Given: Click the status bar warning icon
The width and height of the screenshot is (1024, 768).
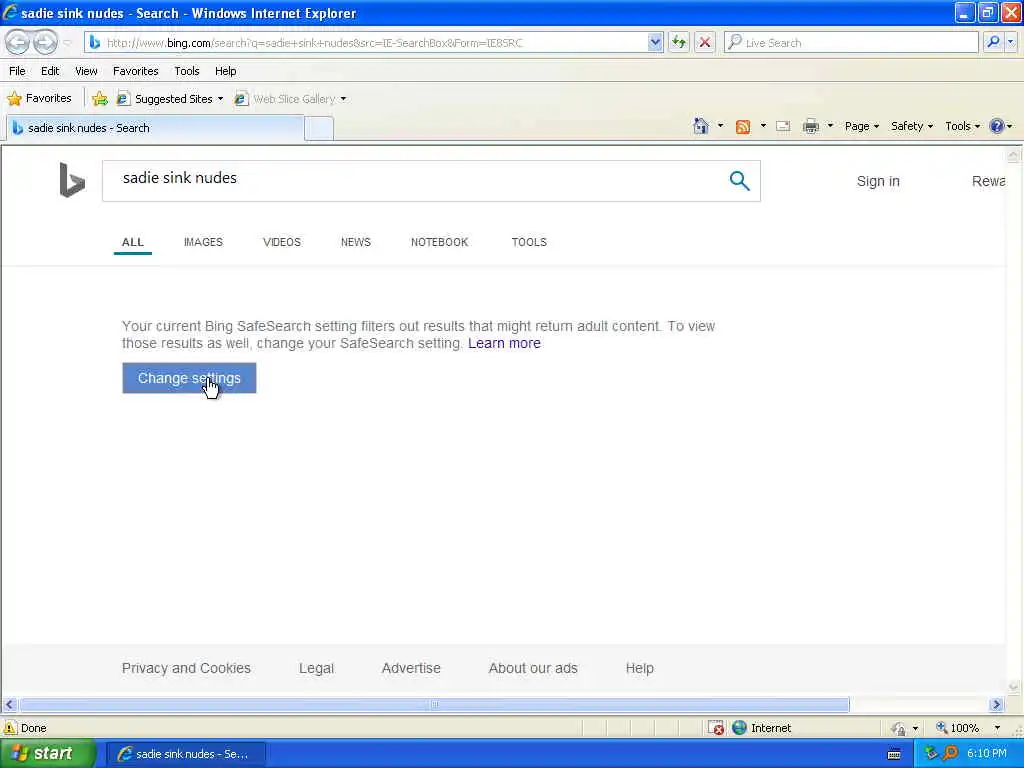Looking at the screenshot, I should click(x=10, y=728).
